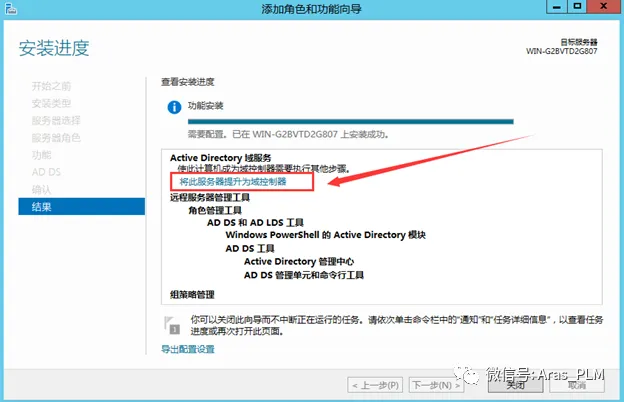Click the 组策略管理 entry
This screenshot has height=402, width=624.
click(192, 295)
